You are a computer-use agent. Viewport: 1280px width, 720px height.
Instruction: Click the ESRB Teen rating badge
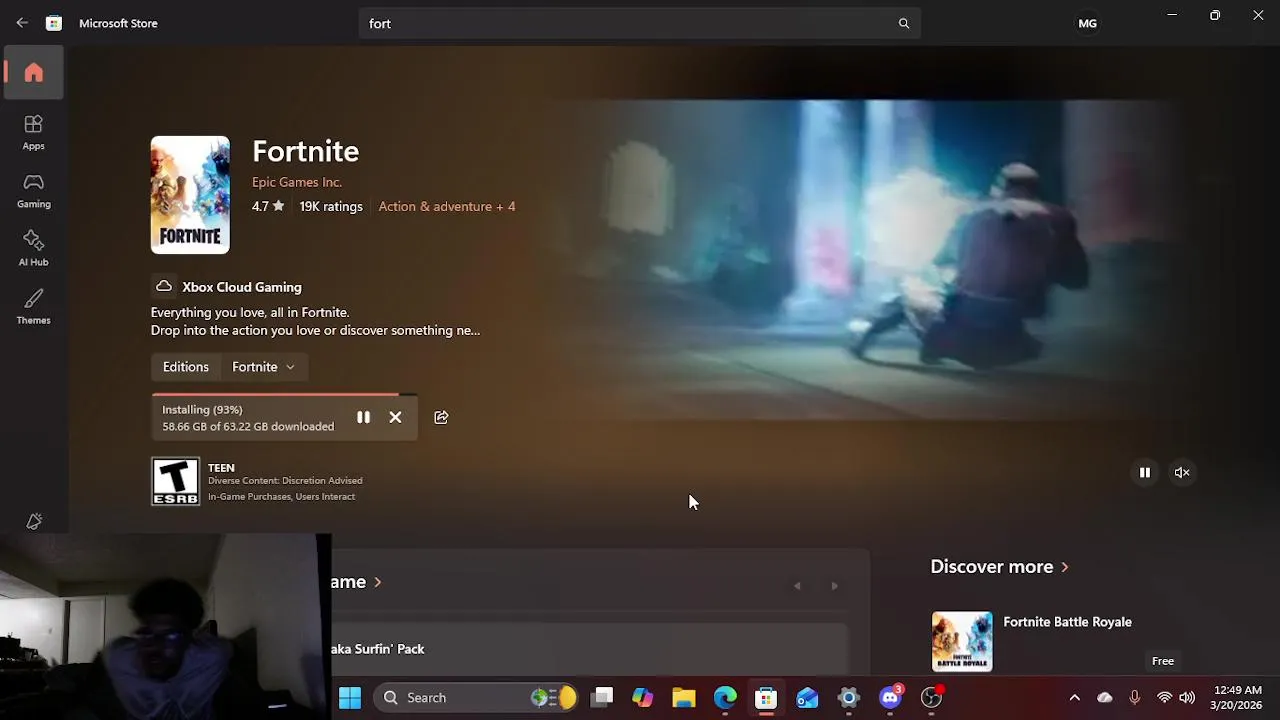pyautogui.click(x=176, y=481)
